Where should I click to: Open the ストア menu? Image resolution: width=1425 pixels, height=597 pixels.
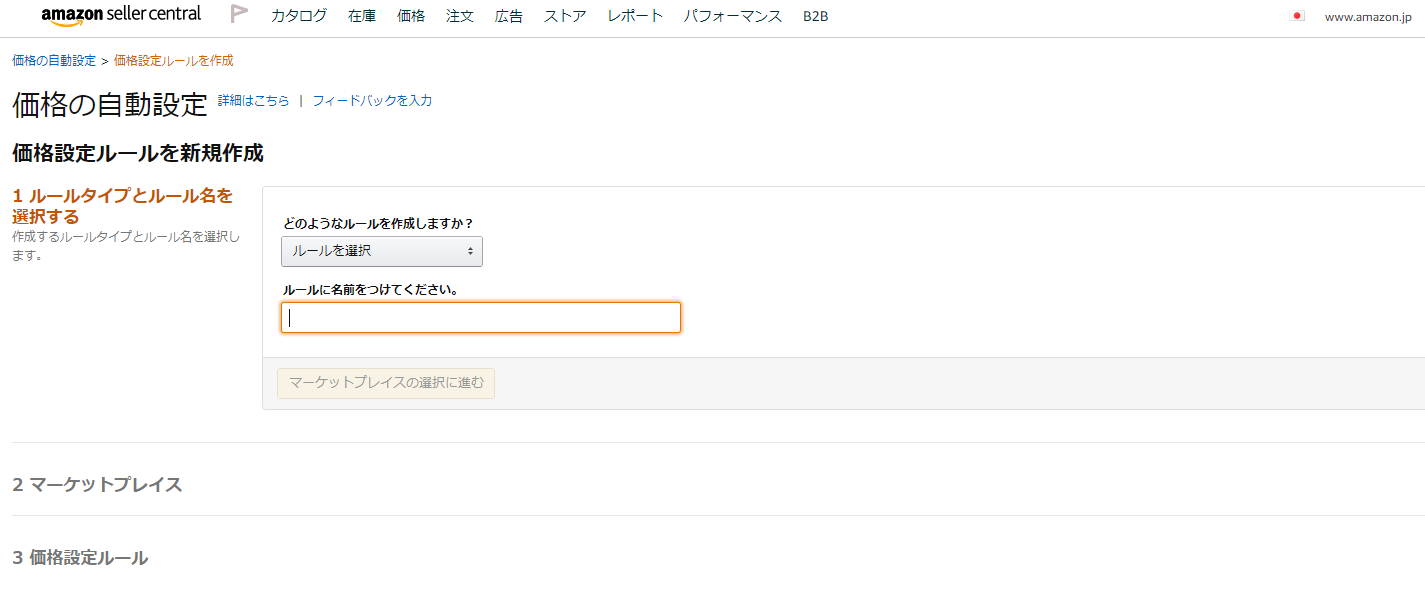pos(565,16)
